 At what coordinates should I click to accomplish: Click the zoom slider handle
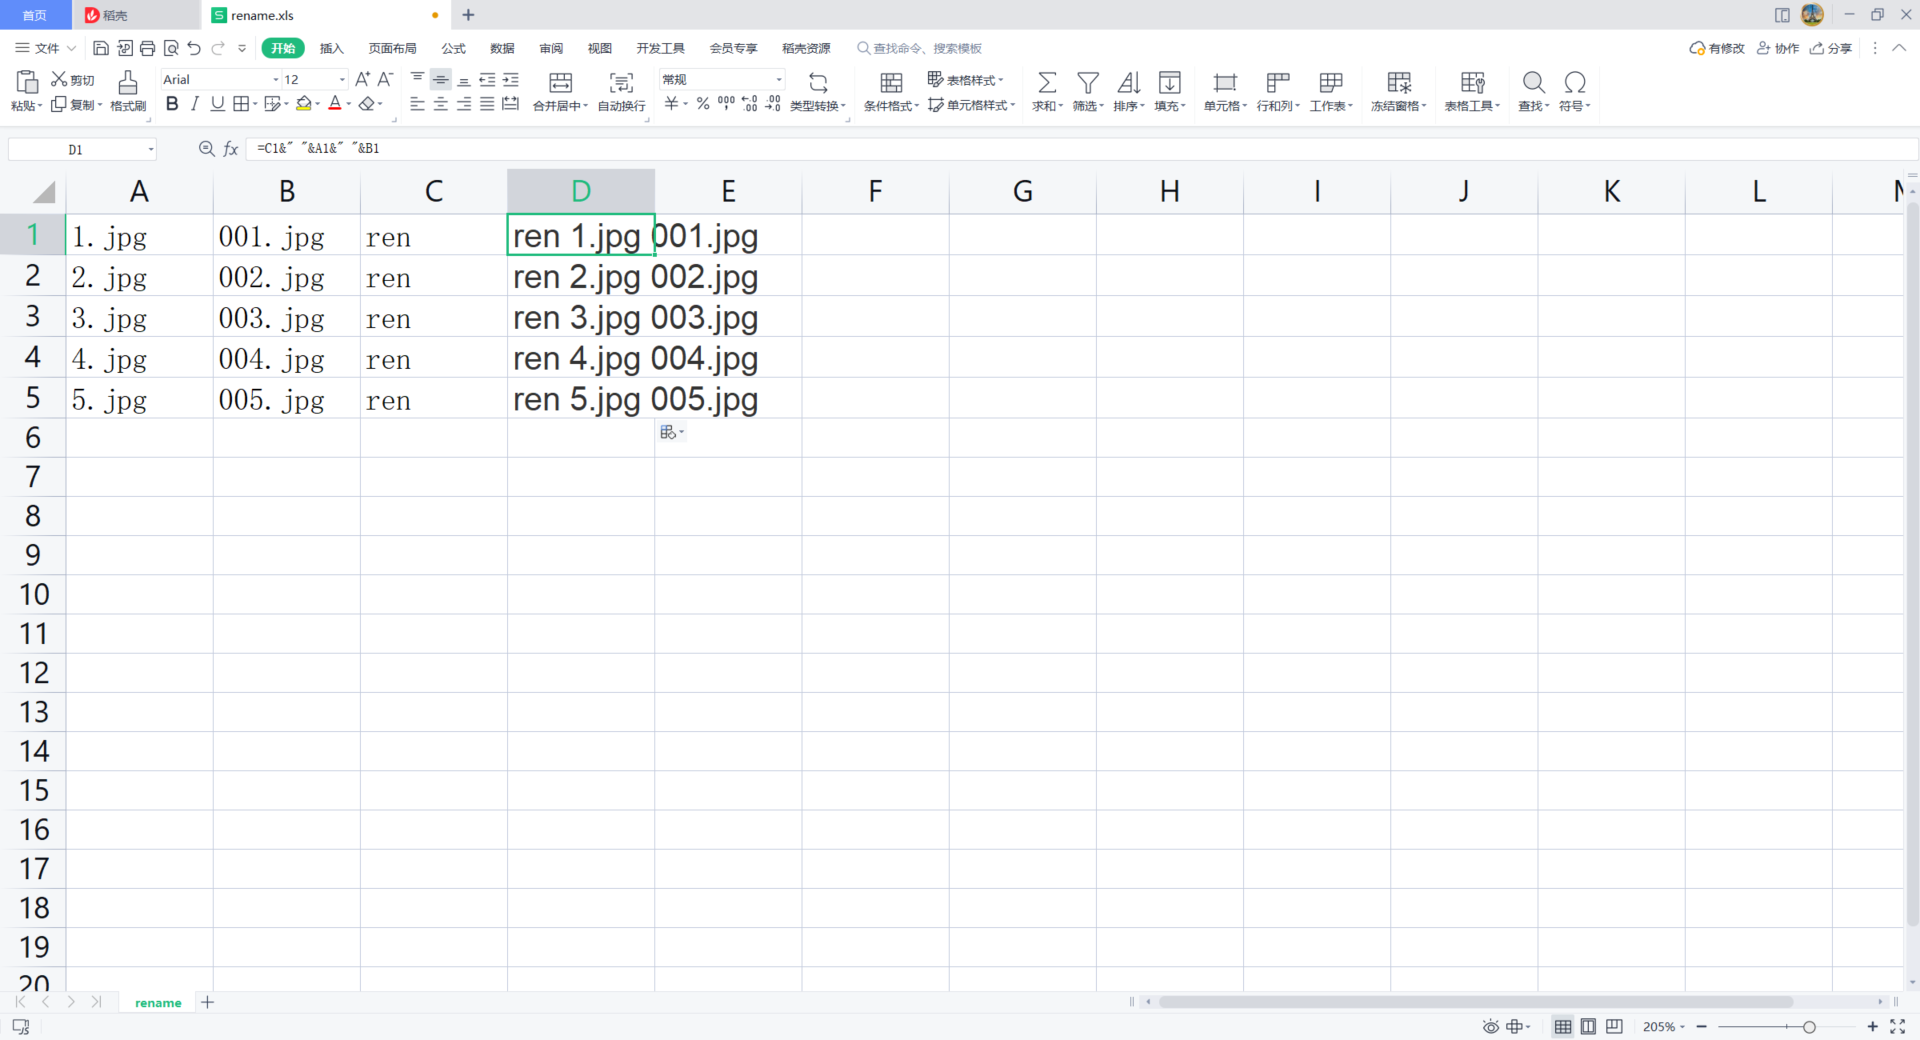pos(1808,1027)
